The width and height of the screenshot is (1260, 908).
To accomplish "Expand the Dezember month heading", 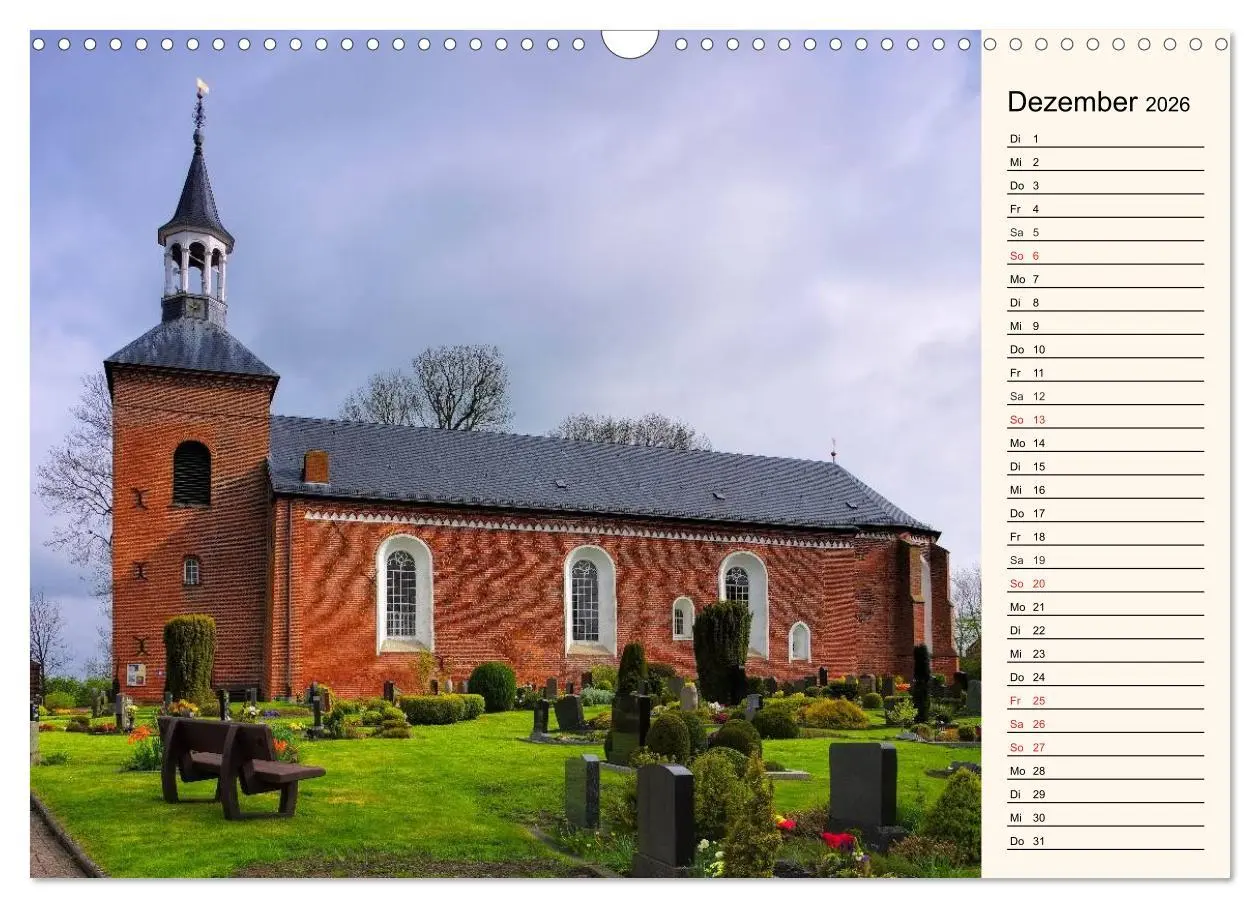I will (x=1072, y=102).
